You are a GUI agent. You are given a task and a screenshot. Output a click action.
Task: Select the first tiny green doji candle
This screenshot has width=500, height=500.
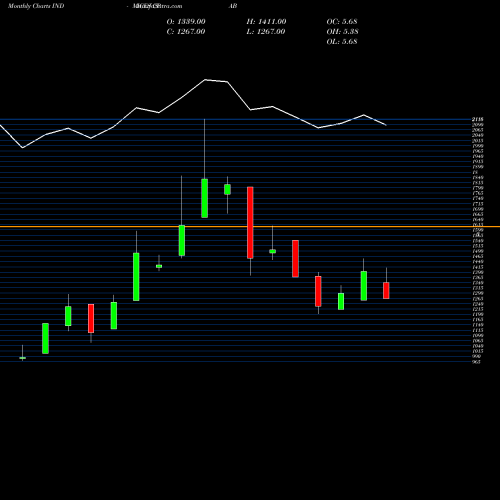point(23,358)
